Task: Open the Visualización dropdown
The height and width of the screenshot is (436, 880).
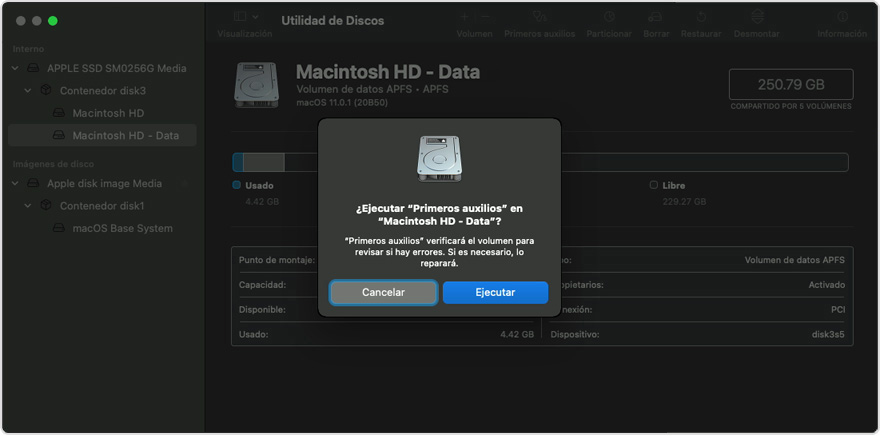Action: pyautogui.click(x=244, y=17)
